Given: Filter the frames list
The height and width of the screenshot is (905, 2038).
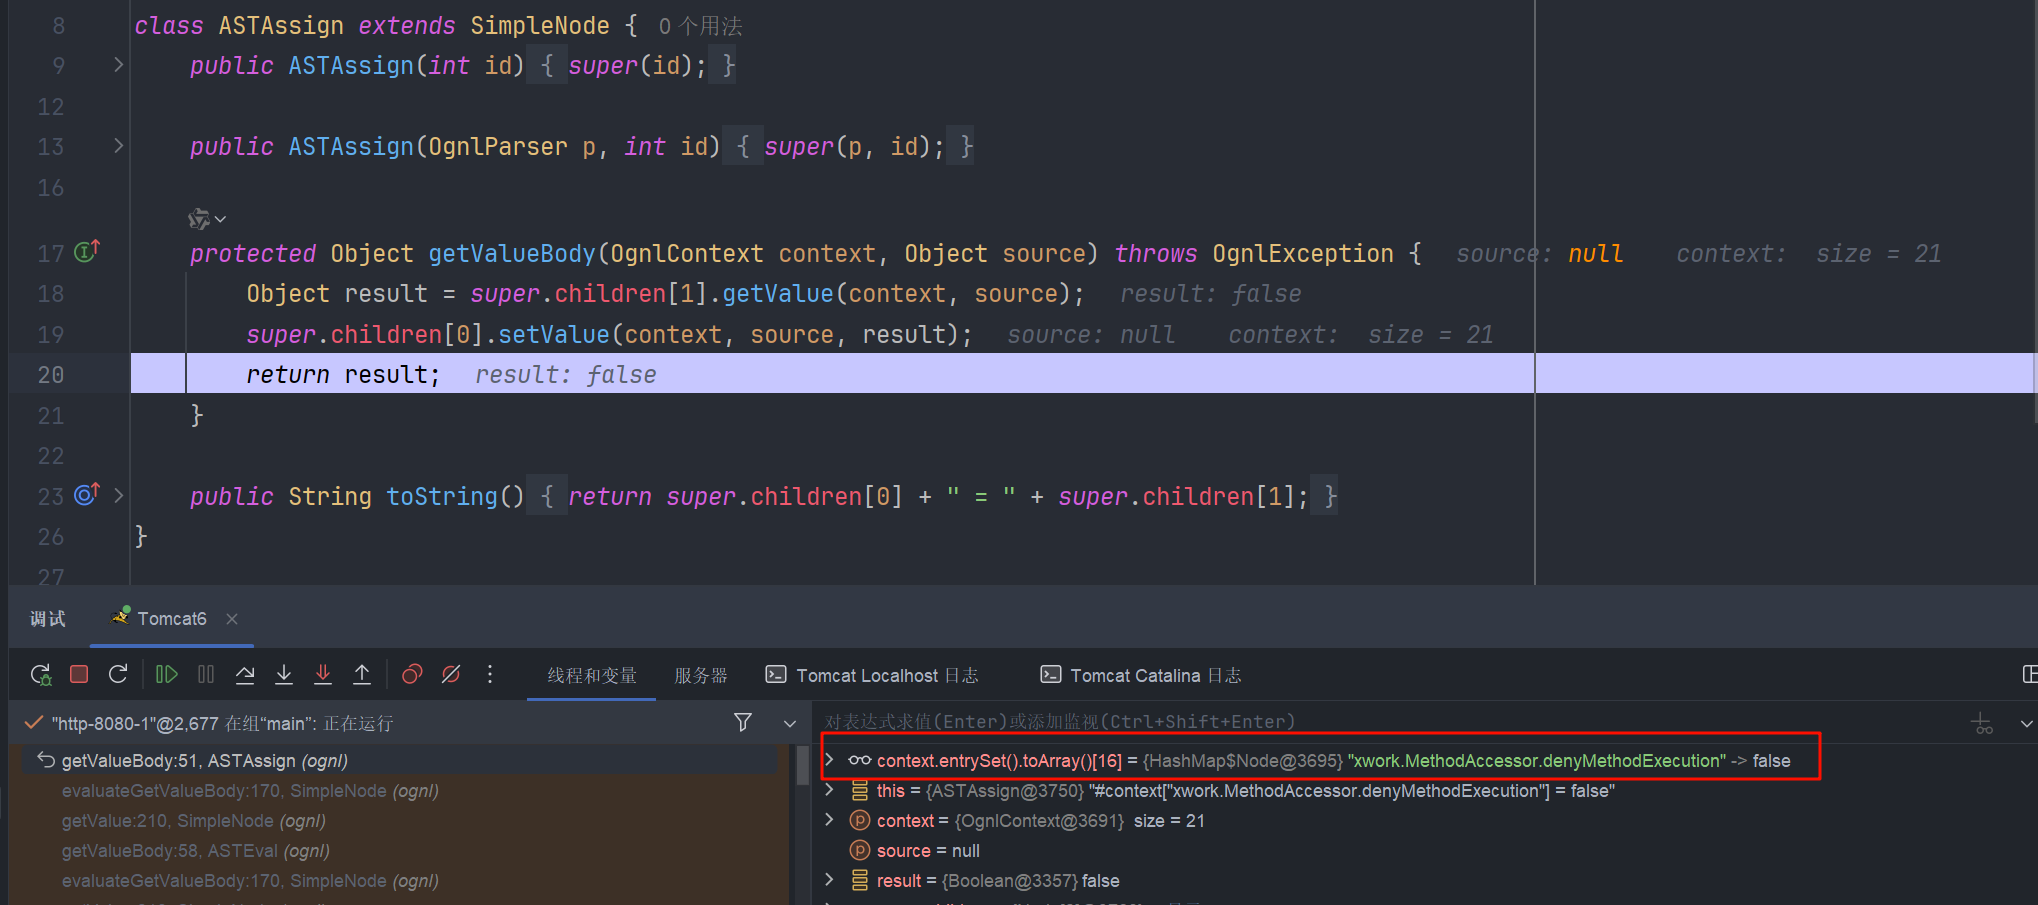Looking at the screenshot, I should click(743, 722).
